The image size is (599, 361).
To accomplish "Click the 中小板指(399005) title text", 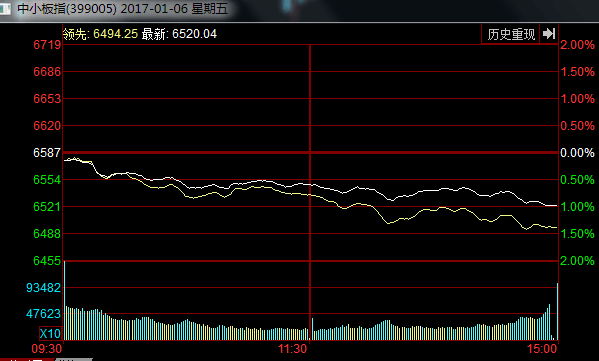I will pos(67,9).
